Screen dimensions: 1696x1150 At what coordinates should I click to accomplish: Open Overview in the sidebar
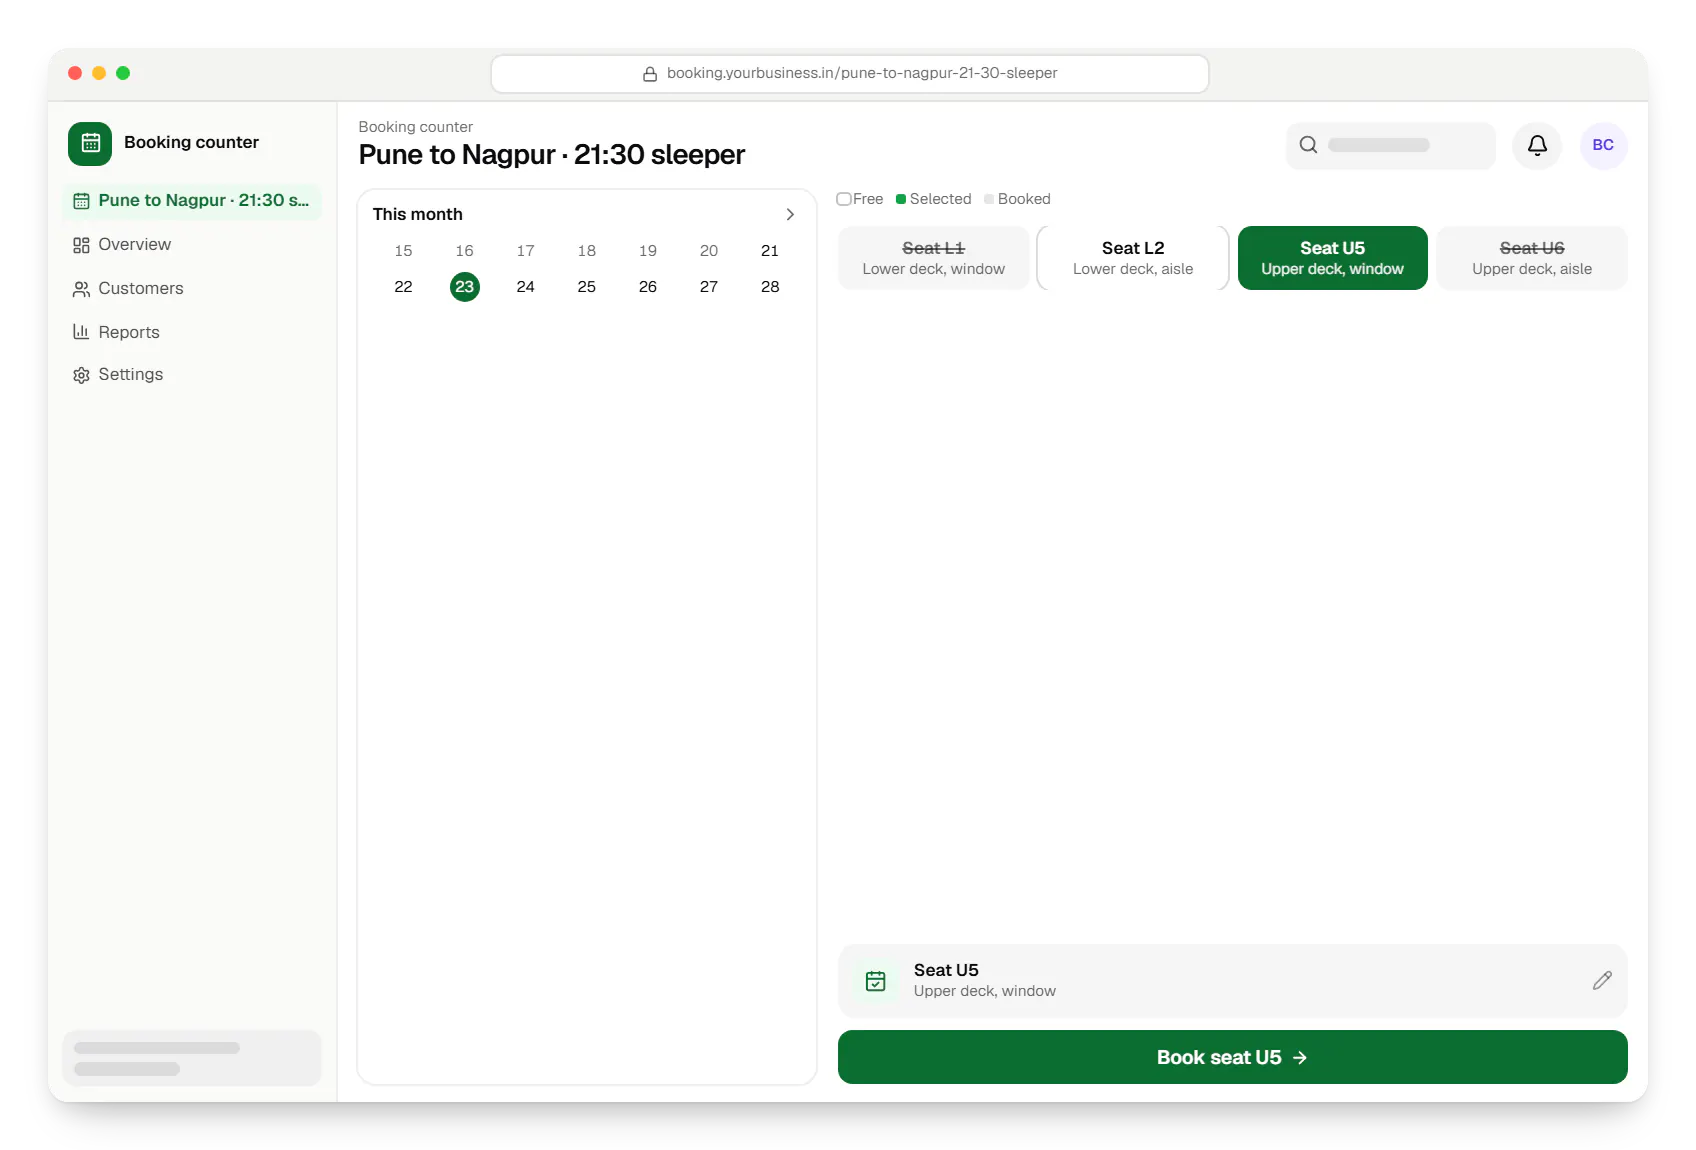coord(192,245)
